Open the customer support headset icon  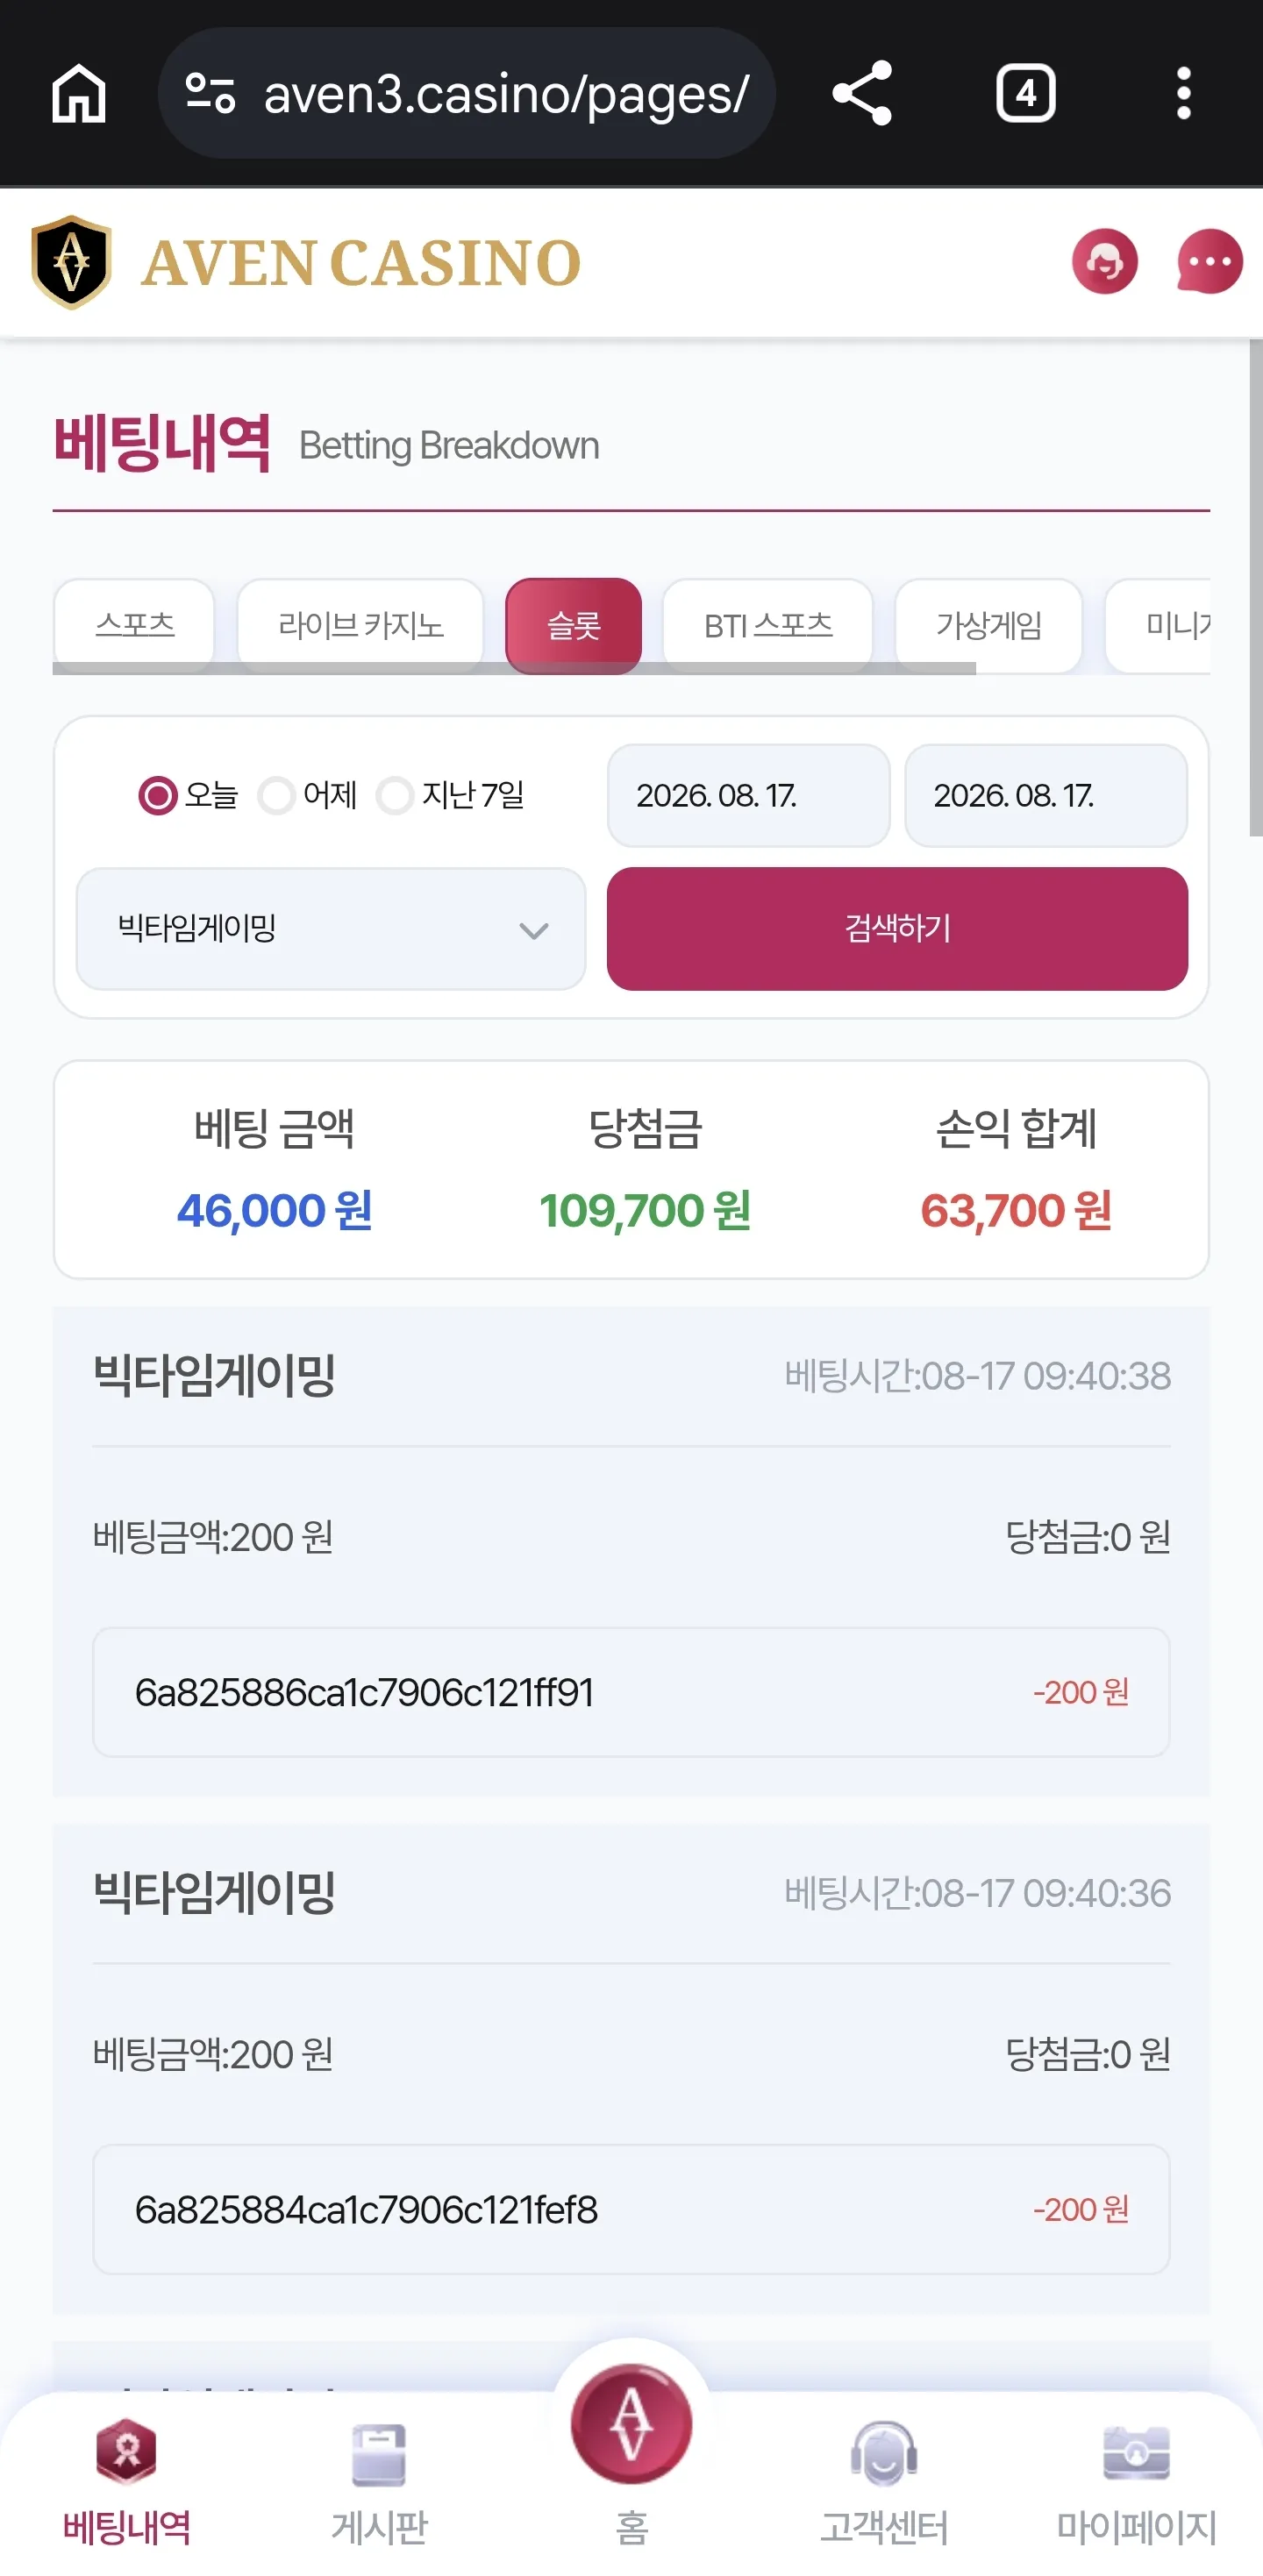pos(1105,262)
